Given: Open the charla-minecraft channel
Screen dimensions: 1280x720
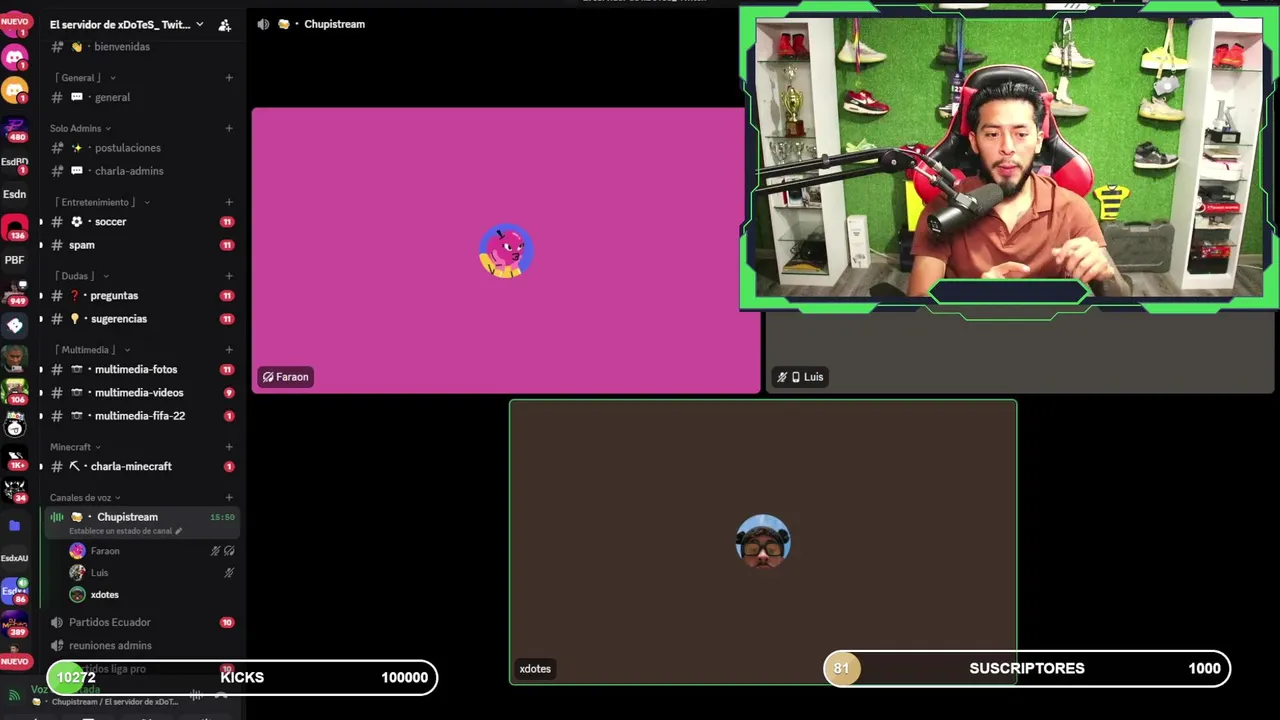Looking at the screenshot, I should coord(140,467).
